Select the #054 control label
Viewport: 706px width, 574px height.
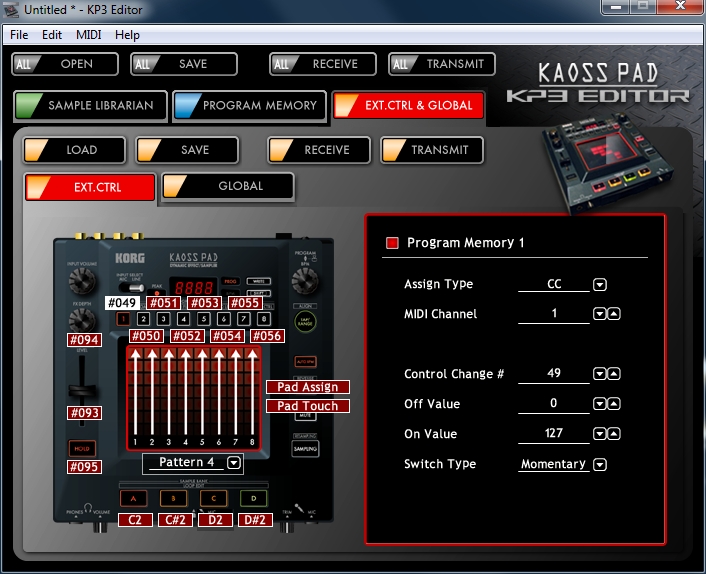(x=227, y=336)
